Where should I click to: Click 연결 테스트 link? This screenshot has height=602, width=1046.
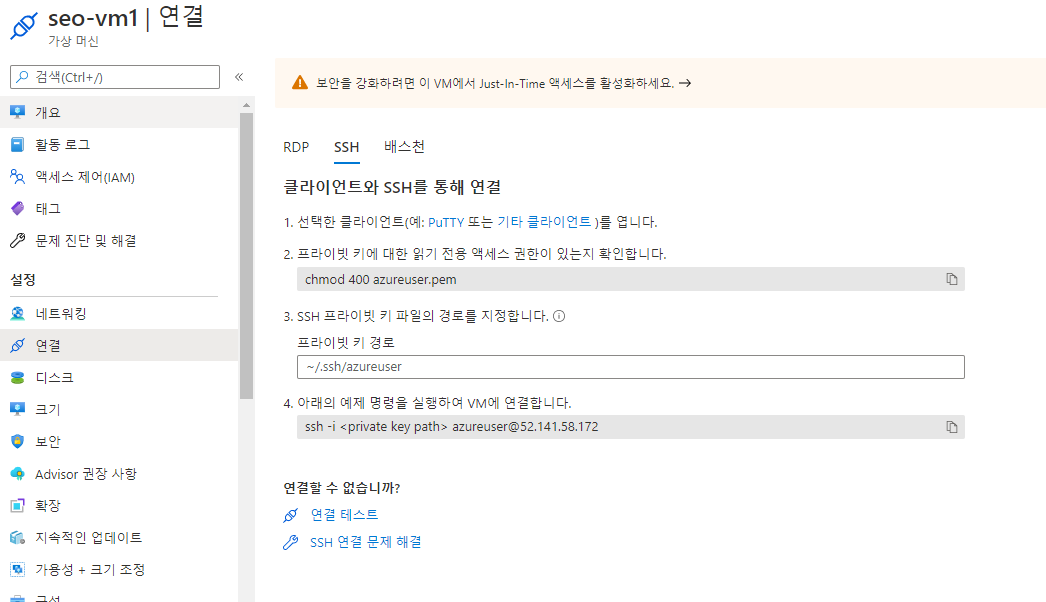pyautogui.click(x=344, y=515)
